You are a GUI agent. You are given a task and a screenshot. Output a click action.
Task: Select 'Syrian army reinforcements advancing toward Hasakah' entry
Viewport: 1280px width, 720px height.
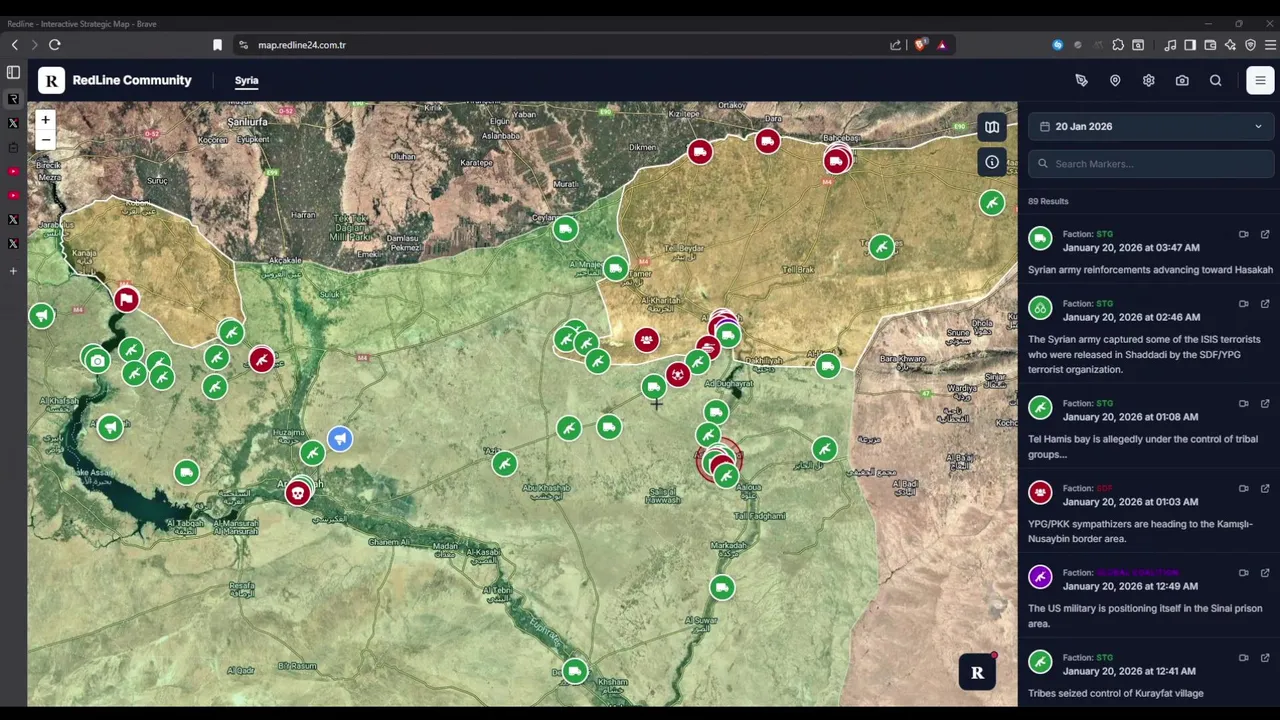(1150, 270)
